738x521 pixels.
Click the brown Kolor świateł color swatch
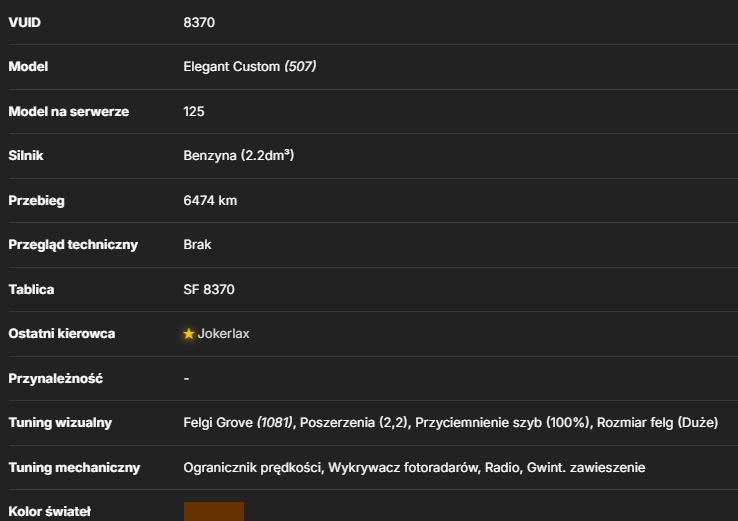click(214, 511)
